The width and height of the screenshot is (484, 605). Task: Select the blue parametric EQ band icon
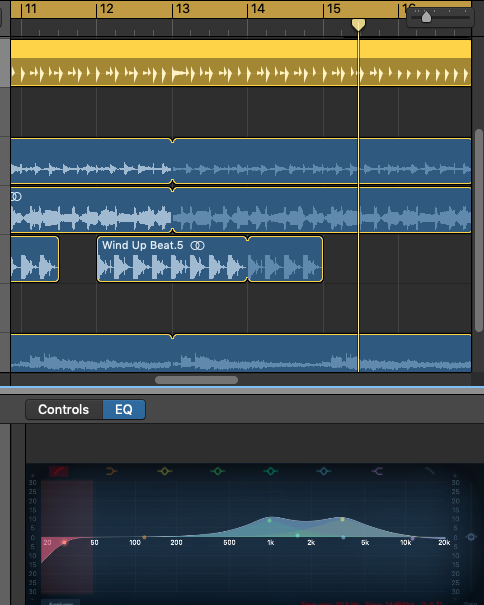324,471
